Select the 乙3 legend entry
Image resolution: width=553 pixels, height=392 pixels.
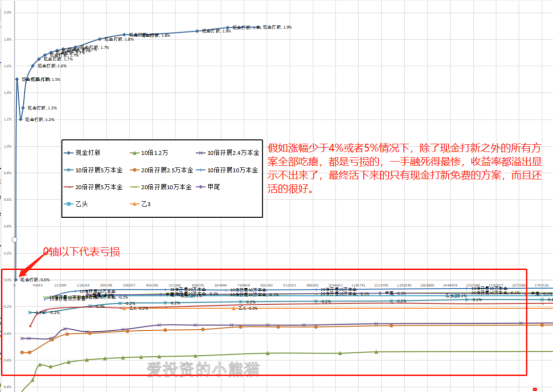click(x=140, y=204)
